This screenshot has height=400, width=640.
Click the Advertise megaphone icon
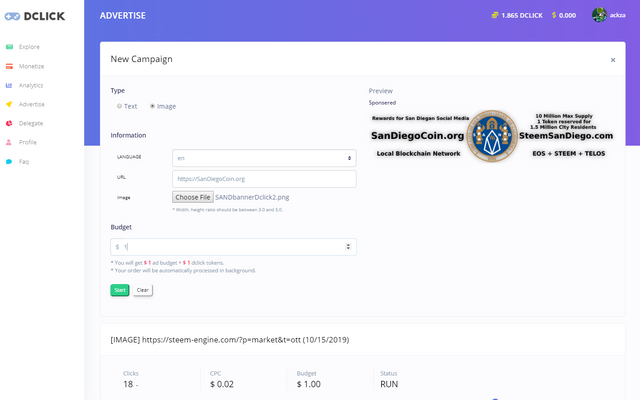(x=9, y=104)
